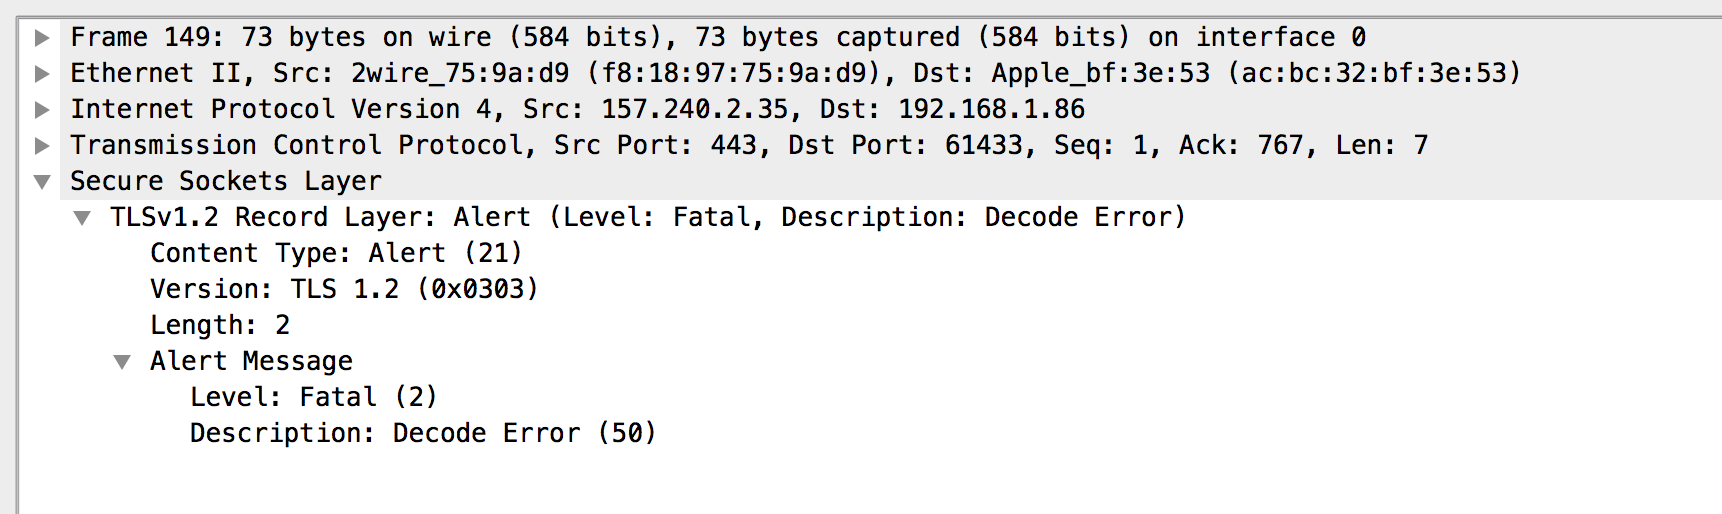1722x514 pixels.
Task: Click the pane divider above Frame 149
Action: 861,16
